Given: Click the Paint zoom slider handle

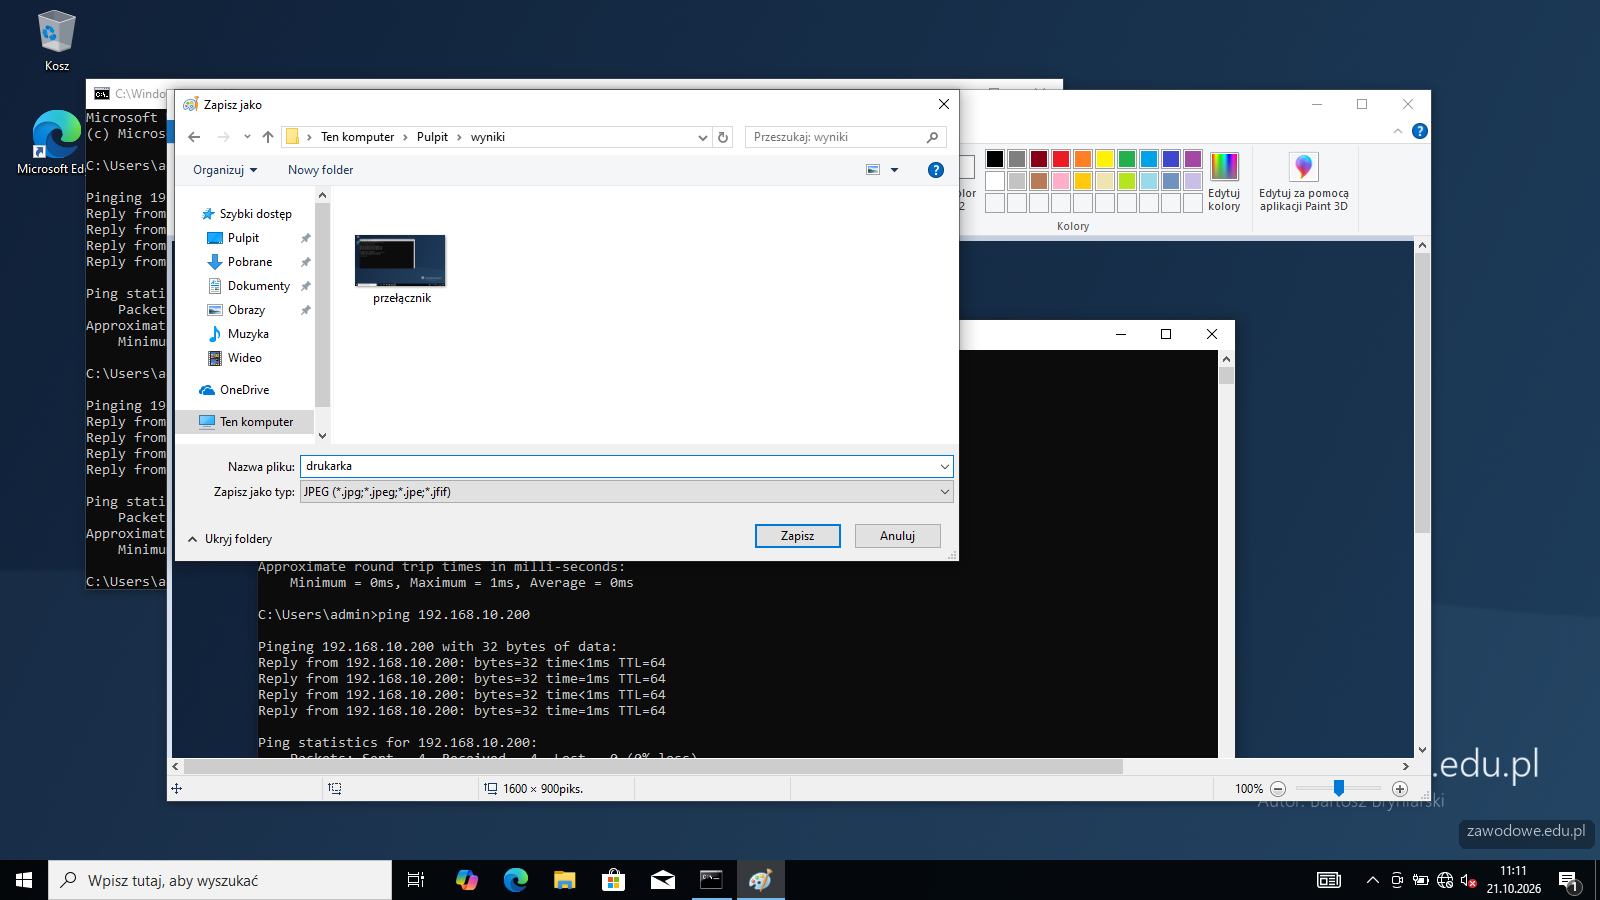Looking at the screenshot, I should [x=1338, y=788].
